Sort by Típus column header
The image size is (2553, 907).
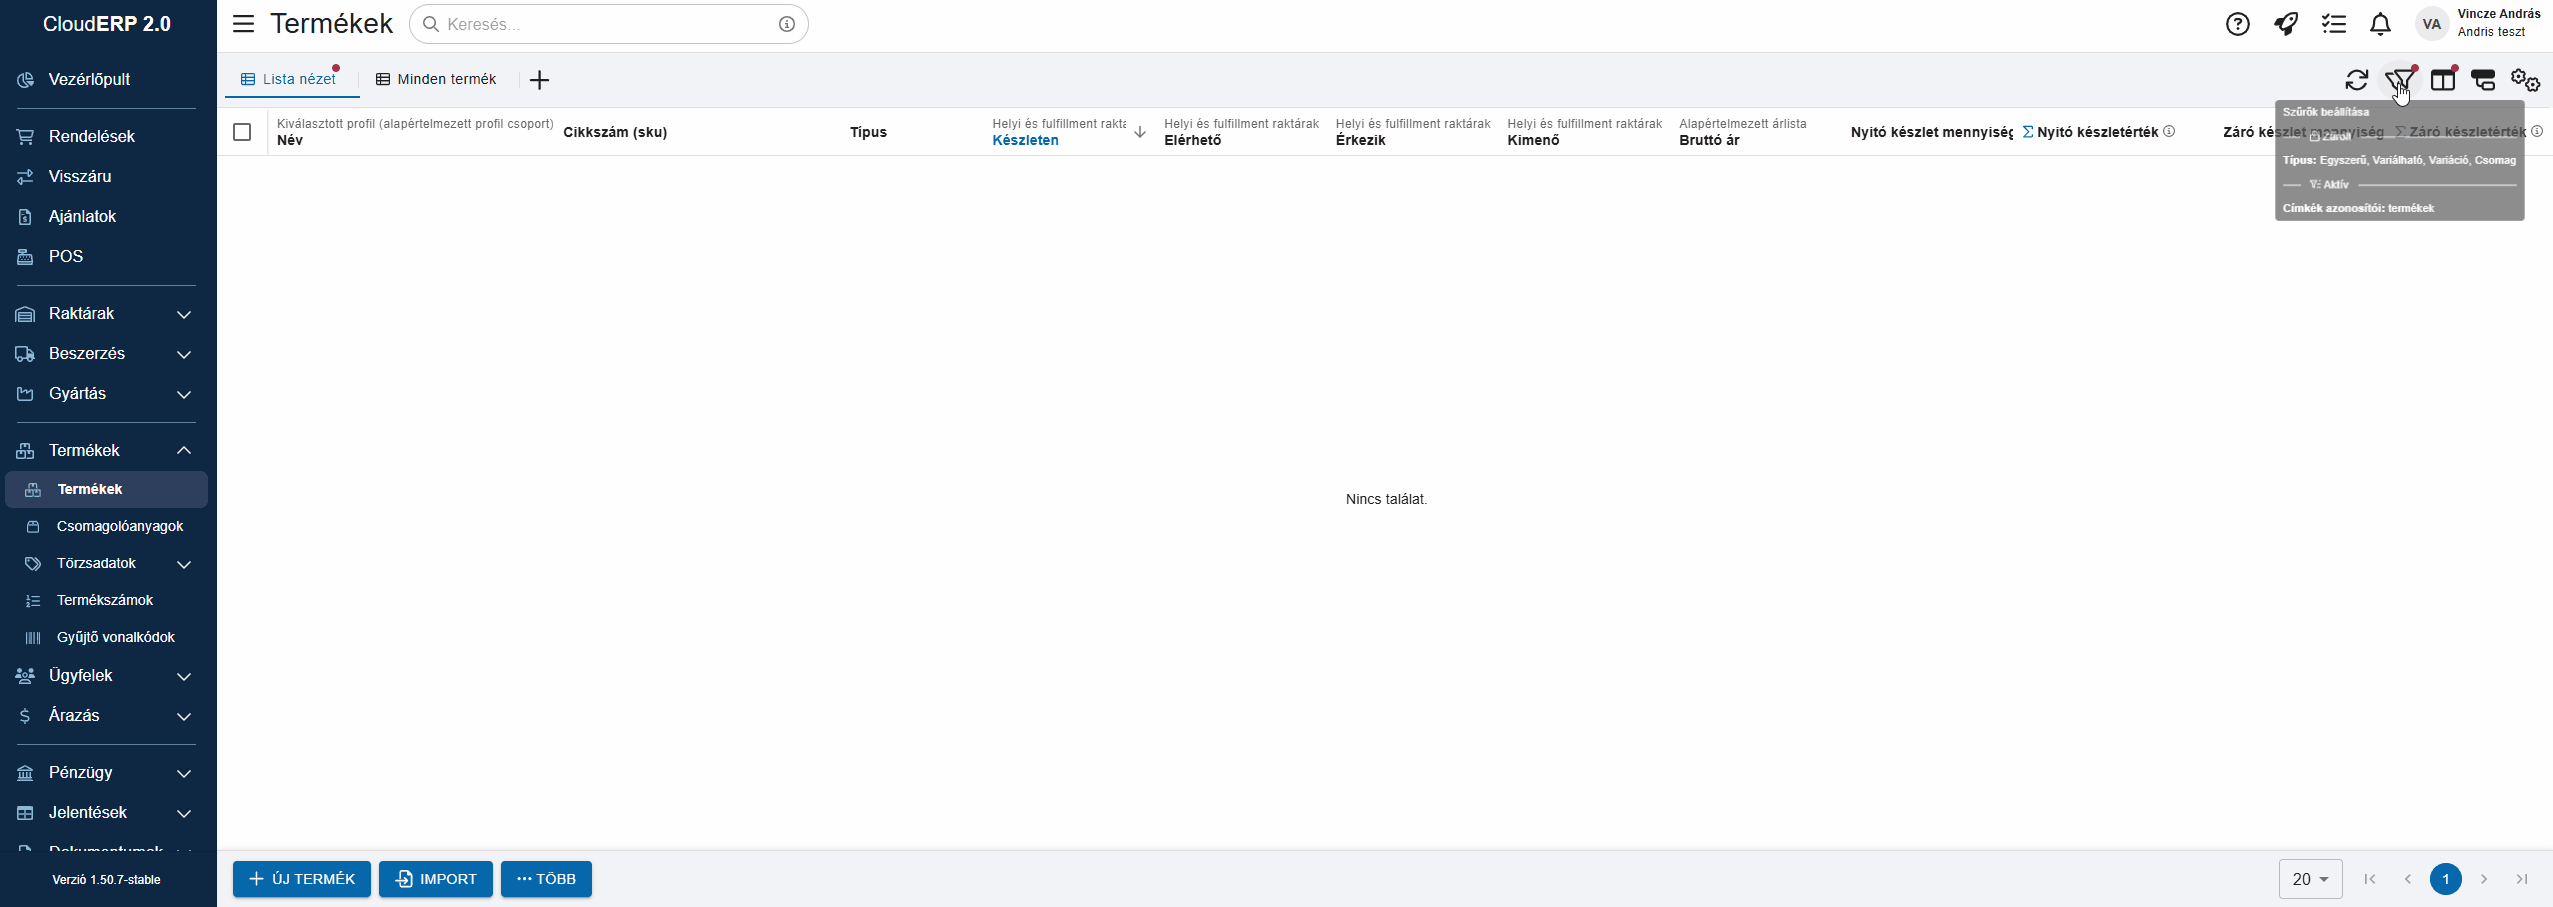(x=868, y=132)
